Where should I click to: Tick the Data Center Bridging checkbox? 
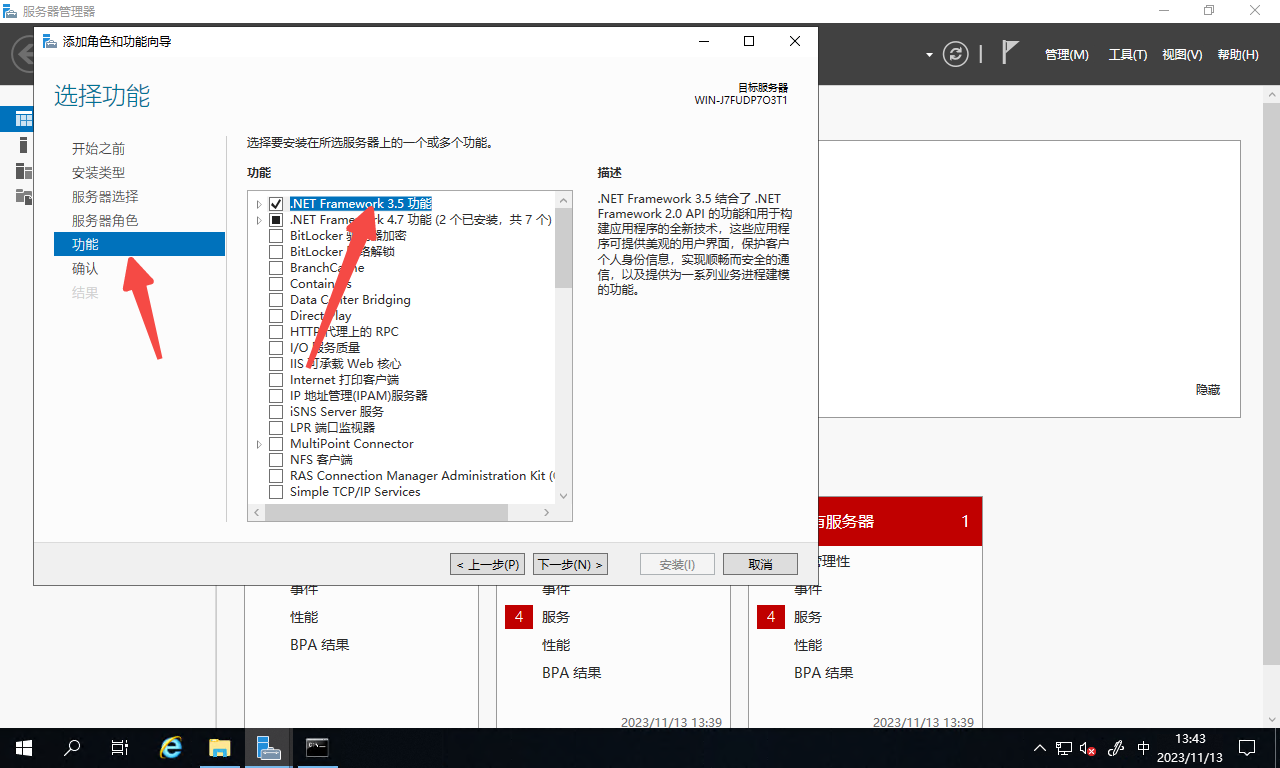(276, 300)
